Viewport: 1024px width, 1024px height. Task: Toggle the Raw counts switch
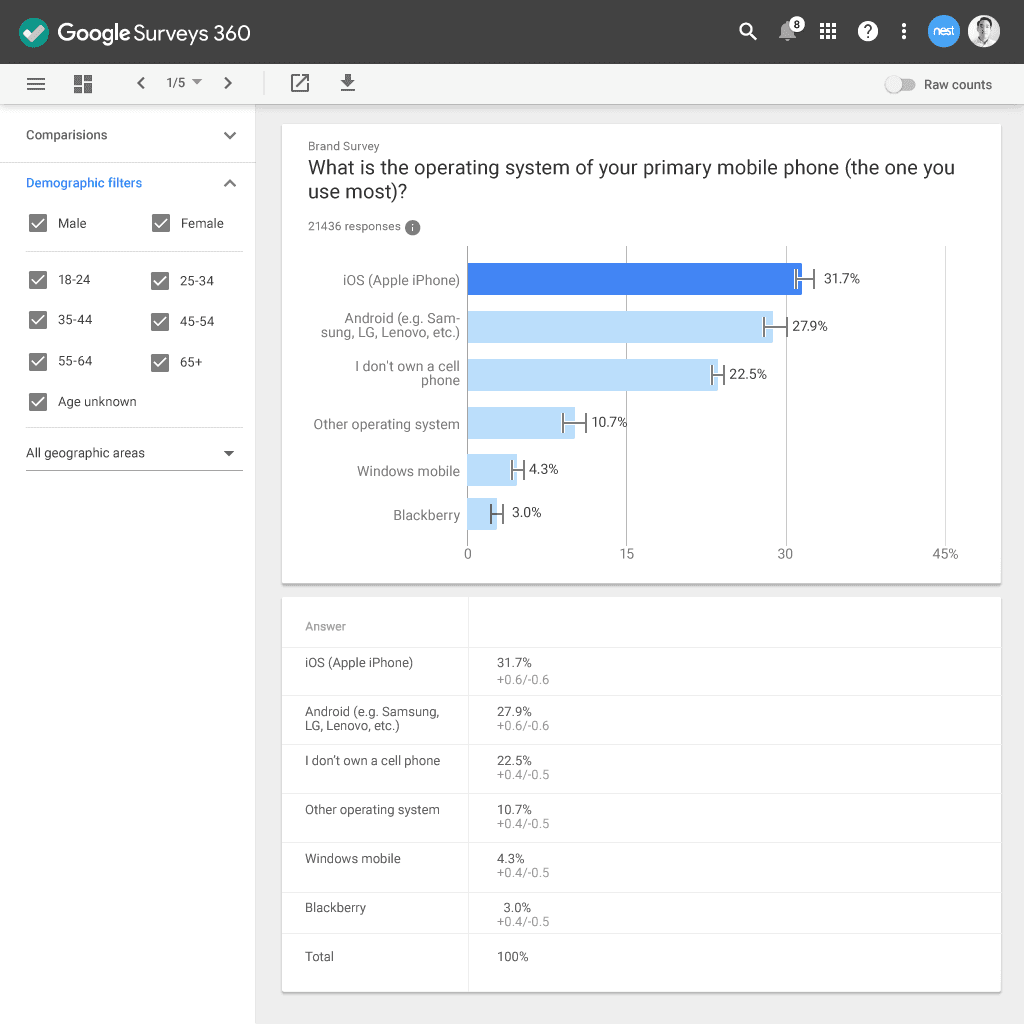900,85
